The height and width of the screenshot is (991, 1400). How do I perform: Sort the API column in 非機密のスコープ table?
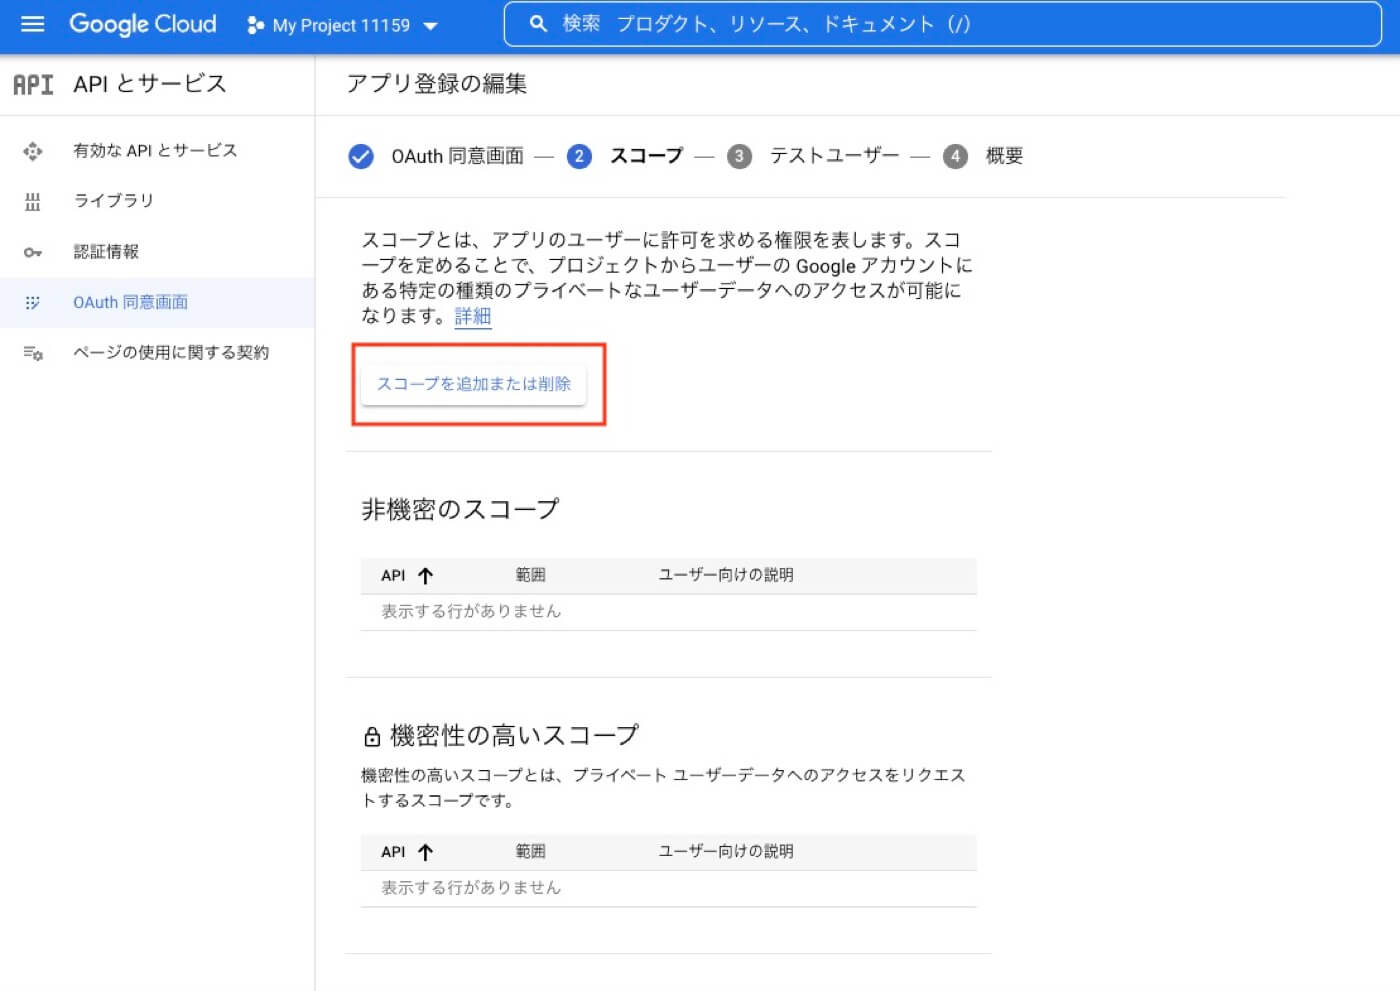(404, 575)
